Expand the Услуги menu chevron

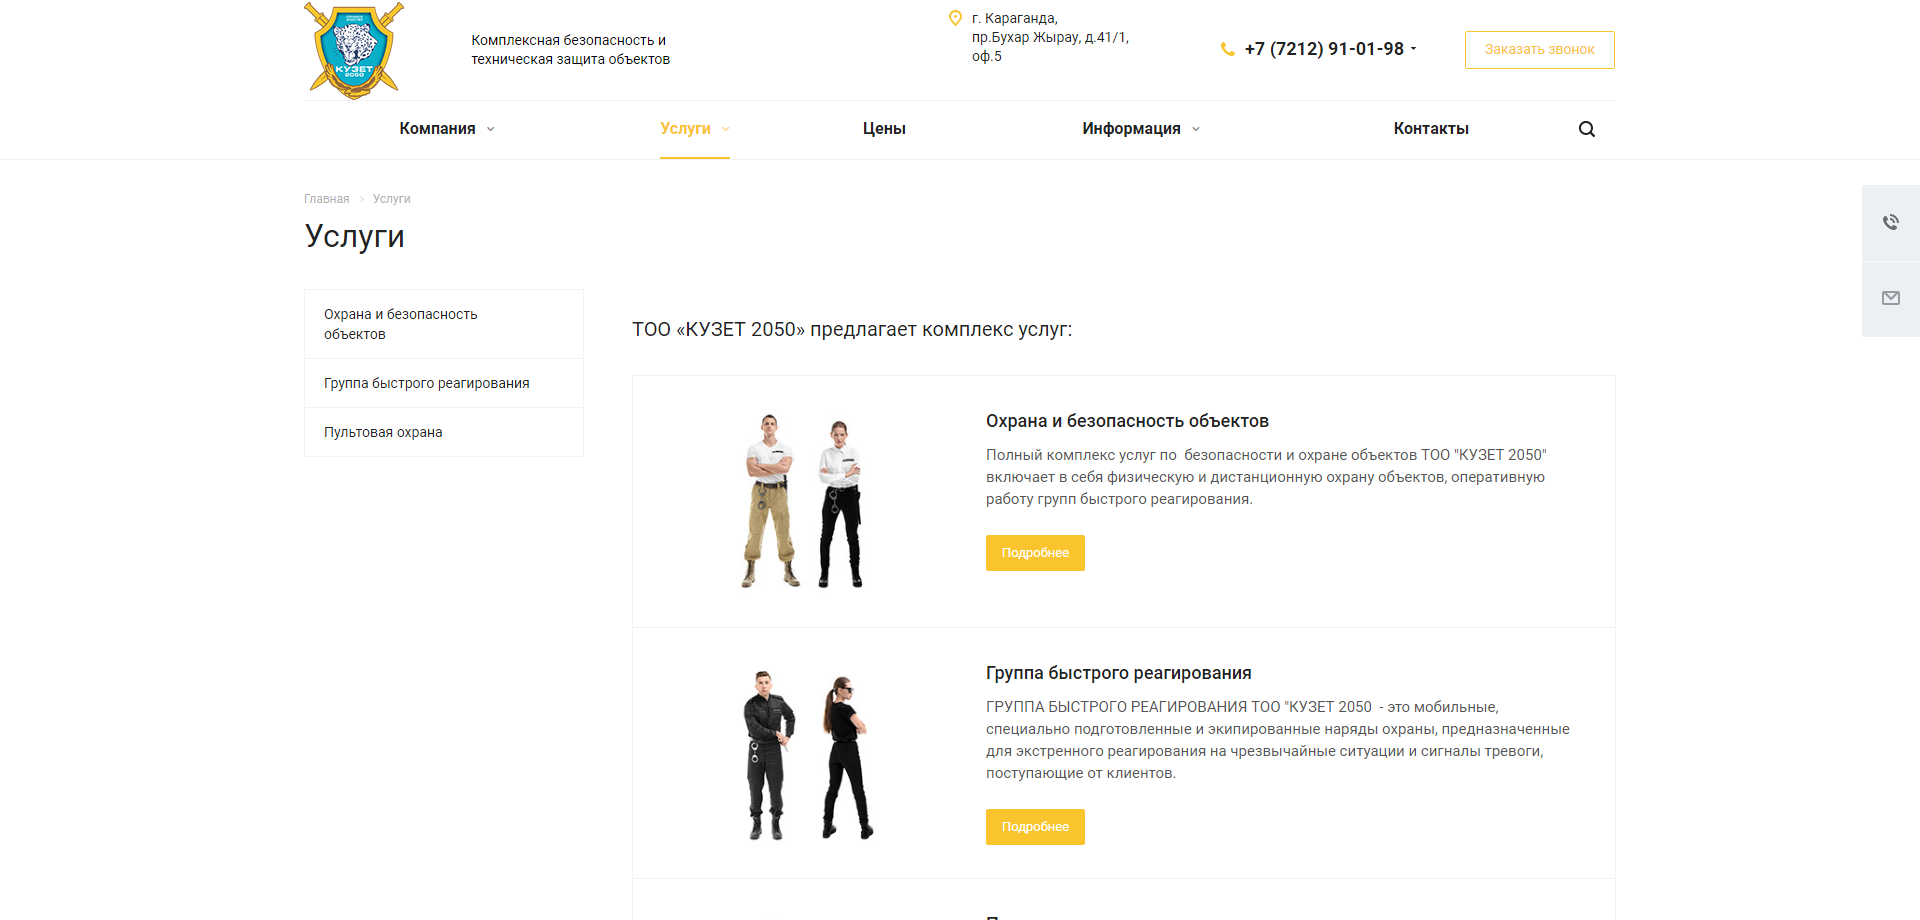(x=725, y=129)
